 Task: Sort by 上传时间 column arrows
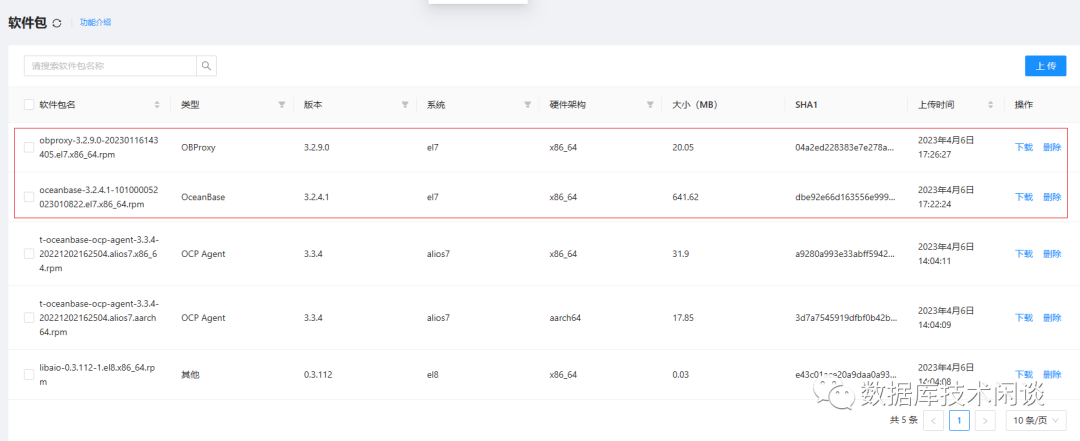pos(990,105)
